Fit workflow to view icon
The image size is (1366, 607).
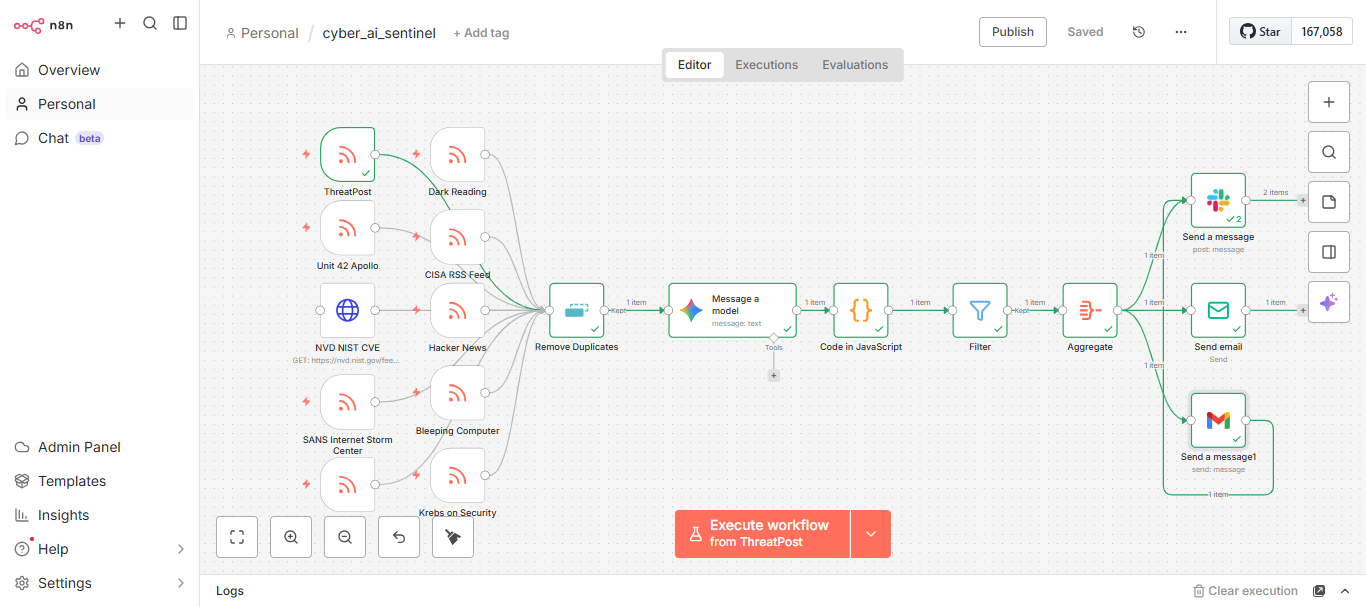click(237, 537)
